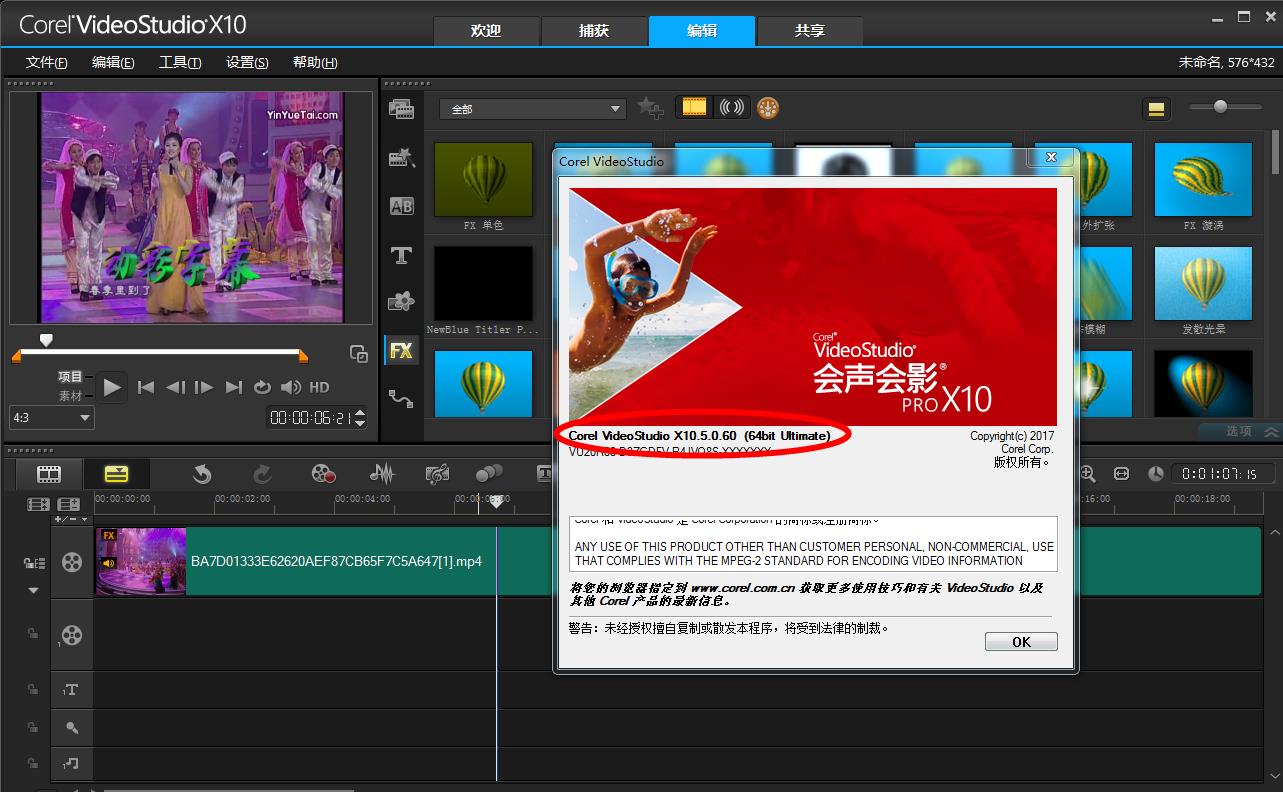The image size is (1283, 792).
Task: Open Record/Capture option reel icon
Action: point(322,474)
